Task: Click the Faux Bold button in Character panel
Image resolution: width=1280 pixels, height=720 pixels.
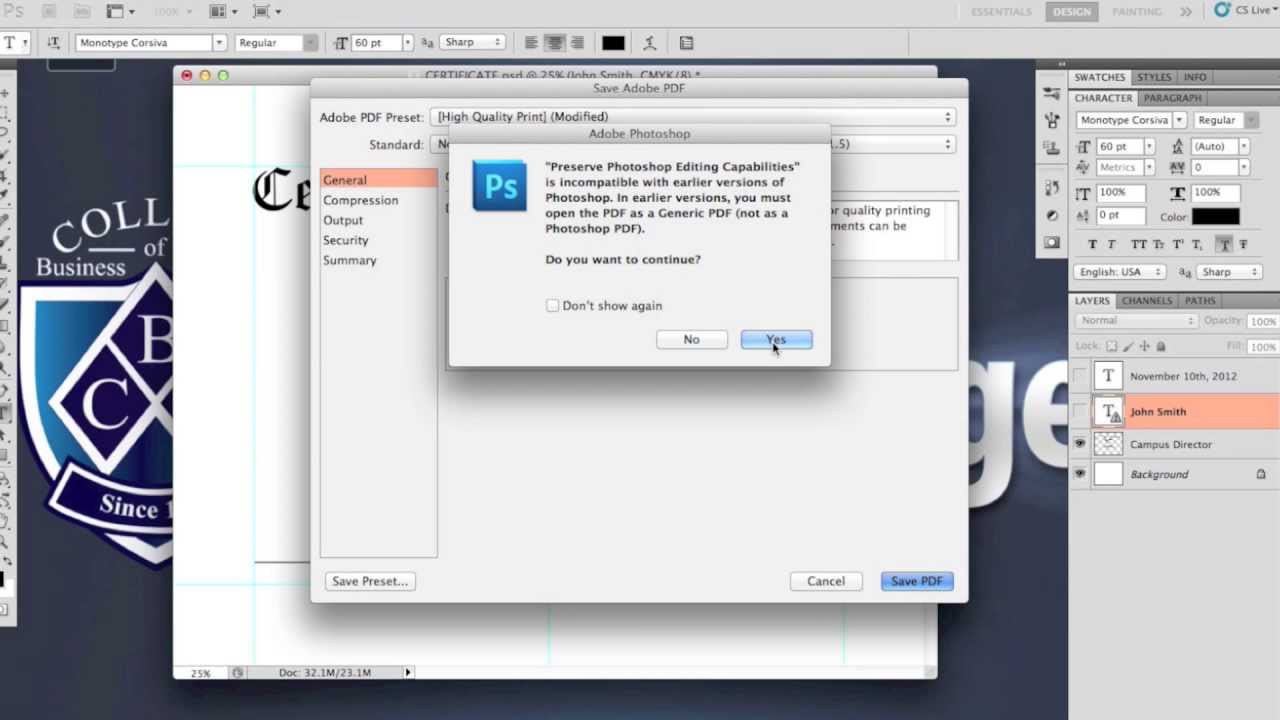Action: tap(1092, 244)
